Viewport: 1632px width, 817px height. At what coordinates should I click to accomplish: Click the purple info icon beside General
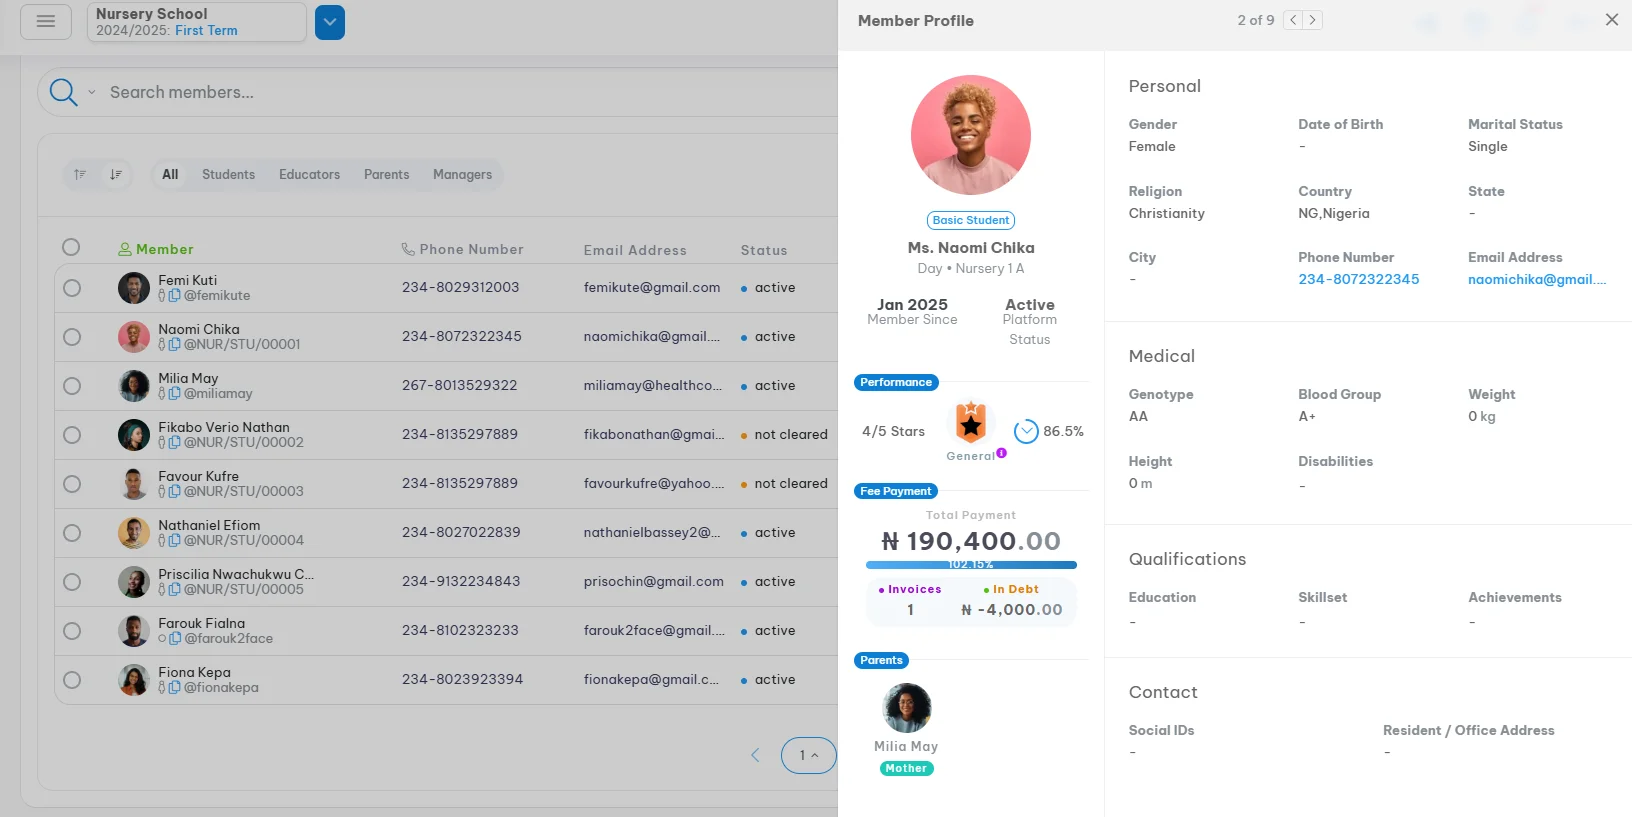tap(1001, 453)
